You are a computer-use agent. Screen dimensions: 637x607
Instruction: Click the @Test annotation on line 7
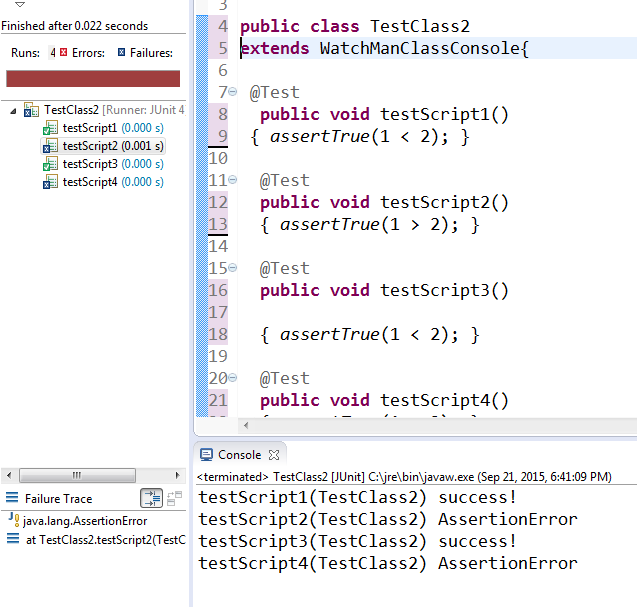(275, 92)
